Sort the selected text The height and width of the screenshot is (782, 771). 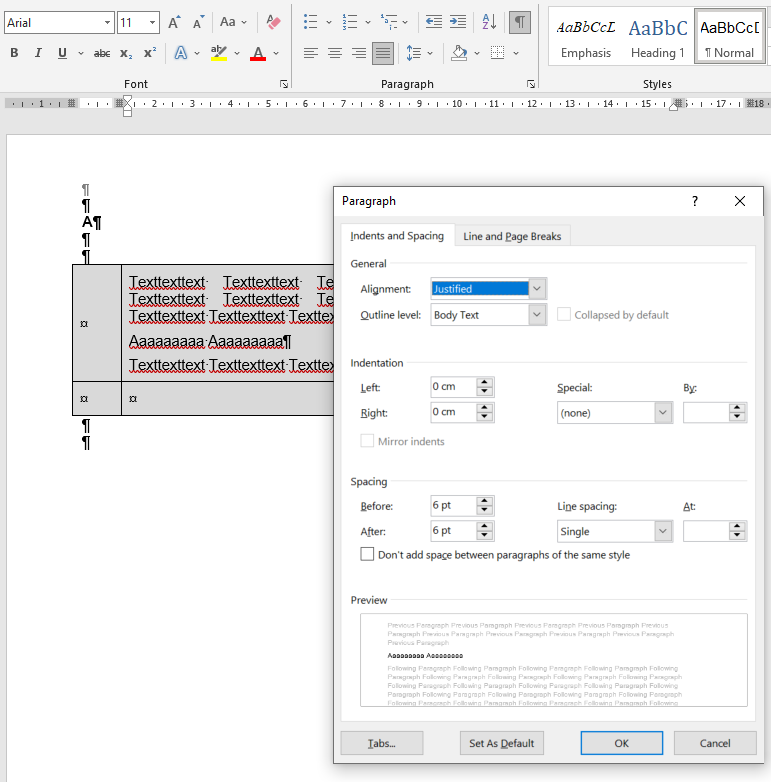(489, 22)
